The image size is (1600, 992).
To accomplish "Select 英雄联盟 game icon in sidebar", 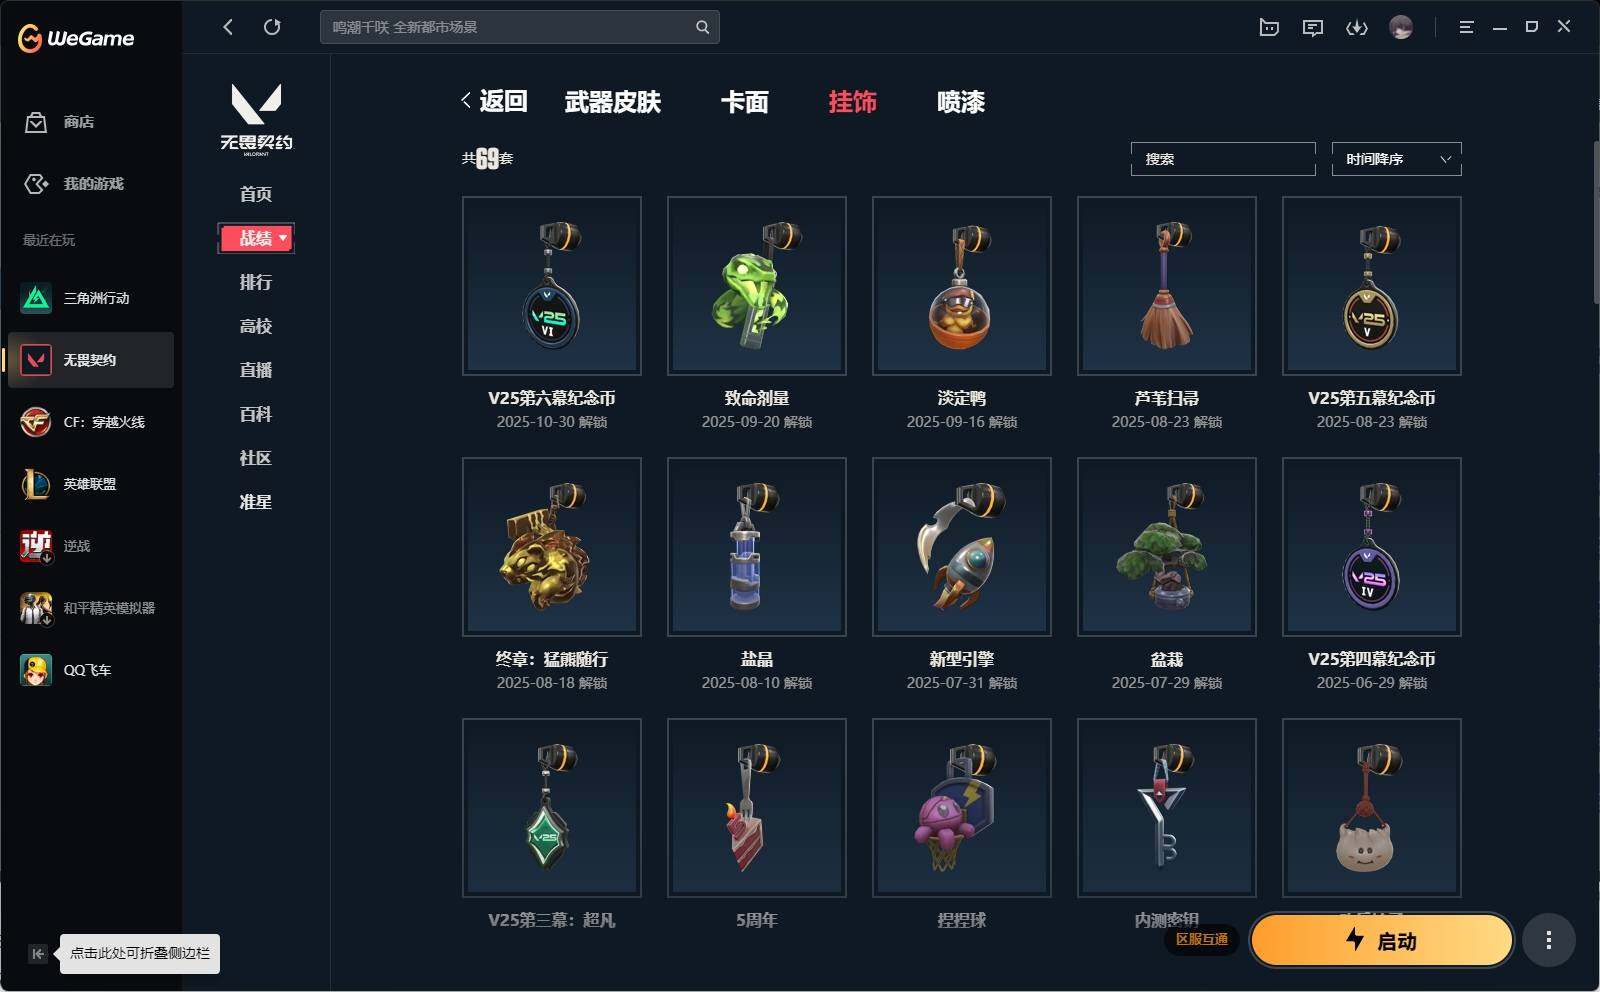I will tap(36, 484).
